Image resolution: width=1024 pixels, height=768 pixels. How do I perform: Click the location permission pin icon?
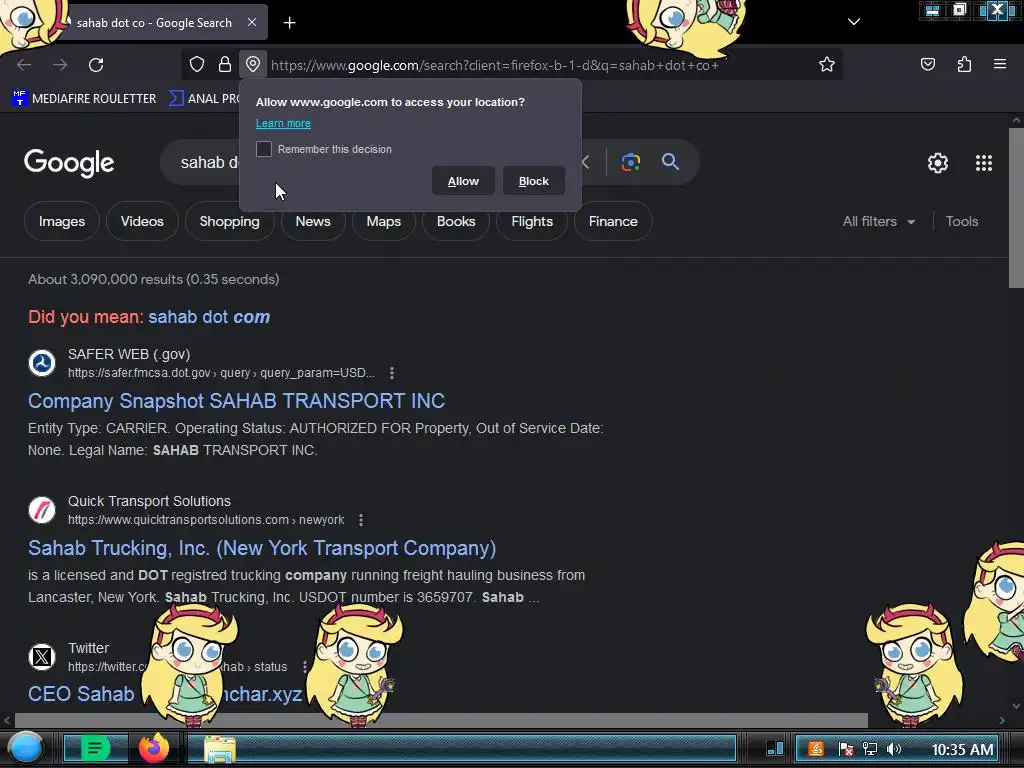tap(253, 64)
